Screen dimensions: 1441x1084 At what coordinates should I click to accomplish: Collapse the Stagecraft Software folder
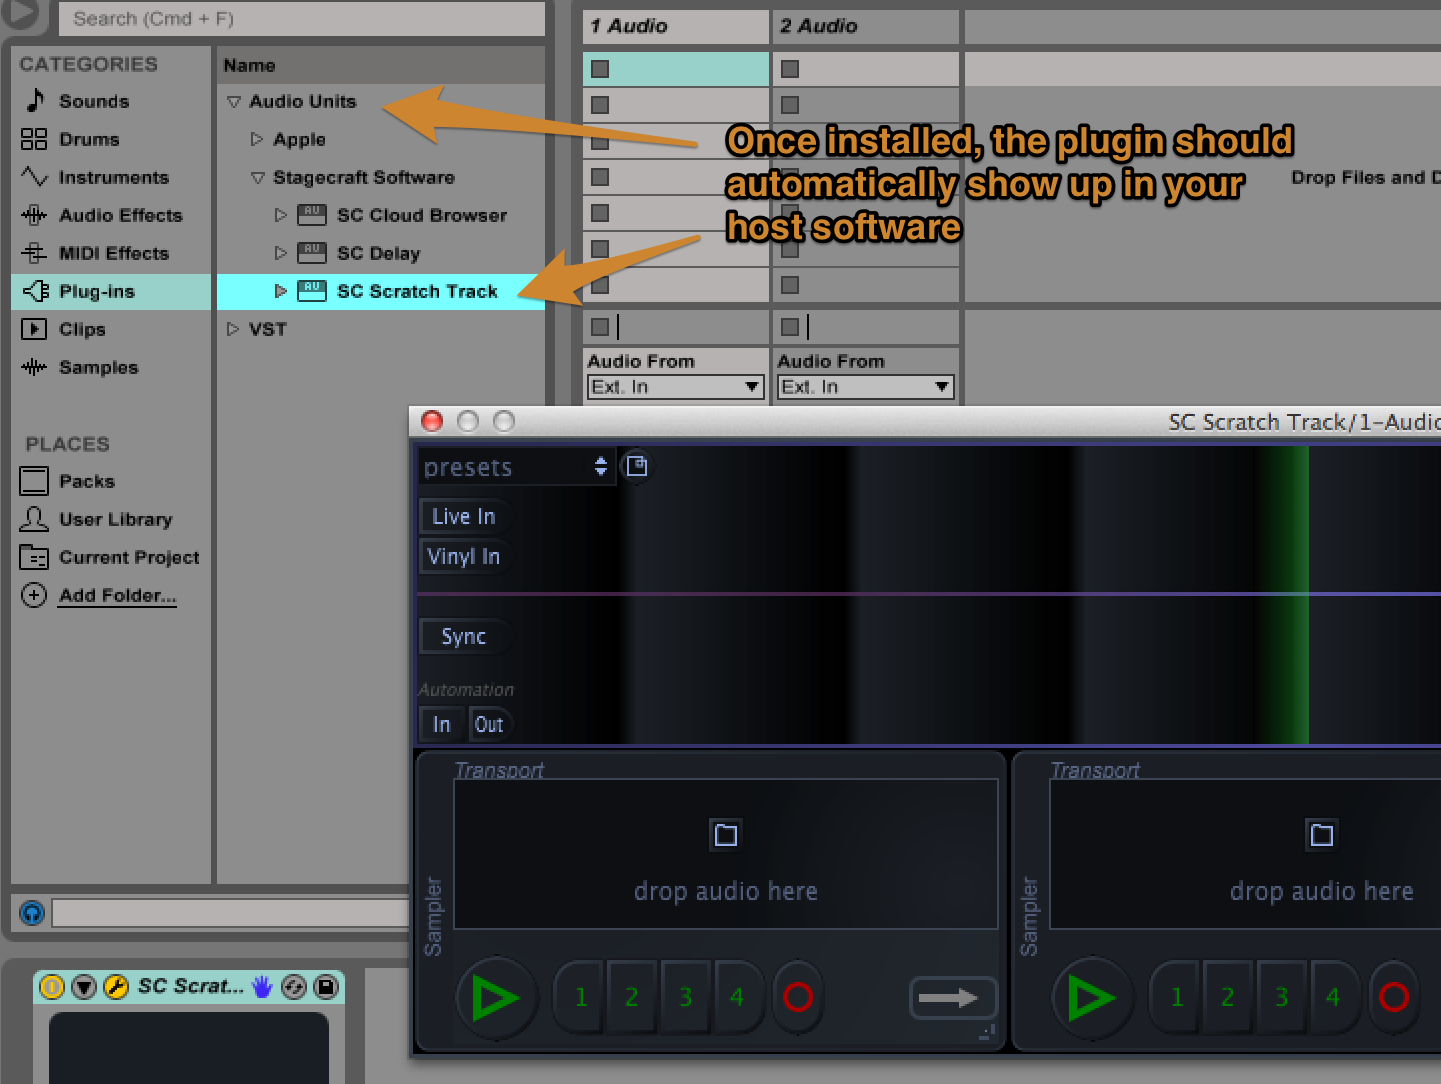click(x=258, y=178)
